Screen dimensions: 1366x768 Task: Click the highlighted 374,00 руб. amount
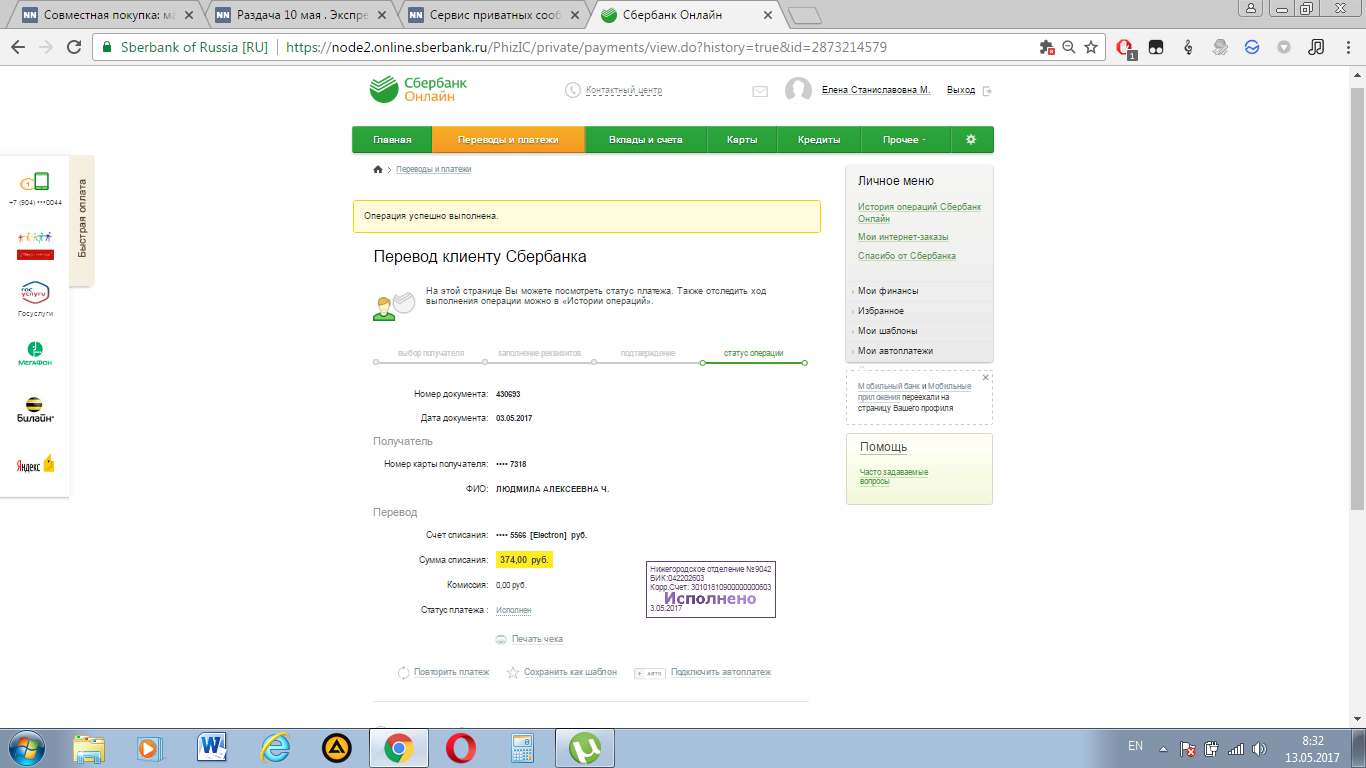[x=524, y=560]
